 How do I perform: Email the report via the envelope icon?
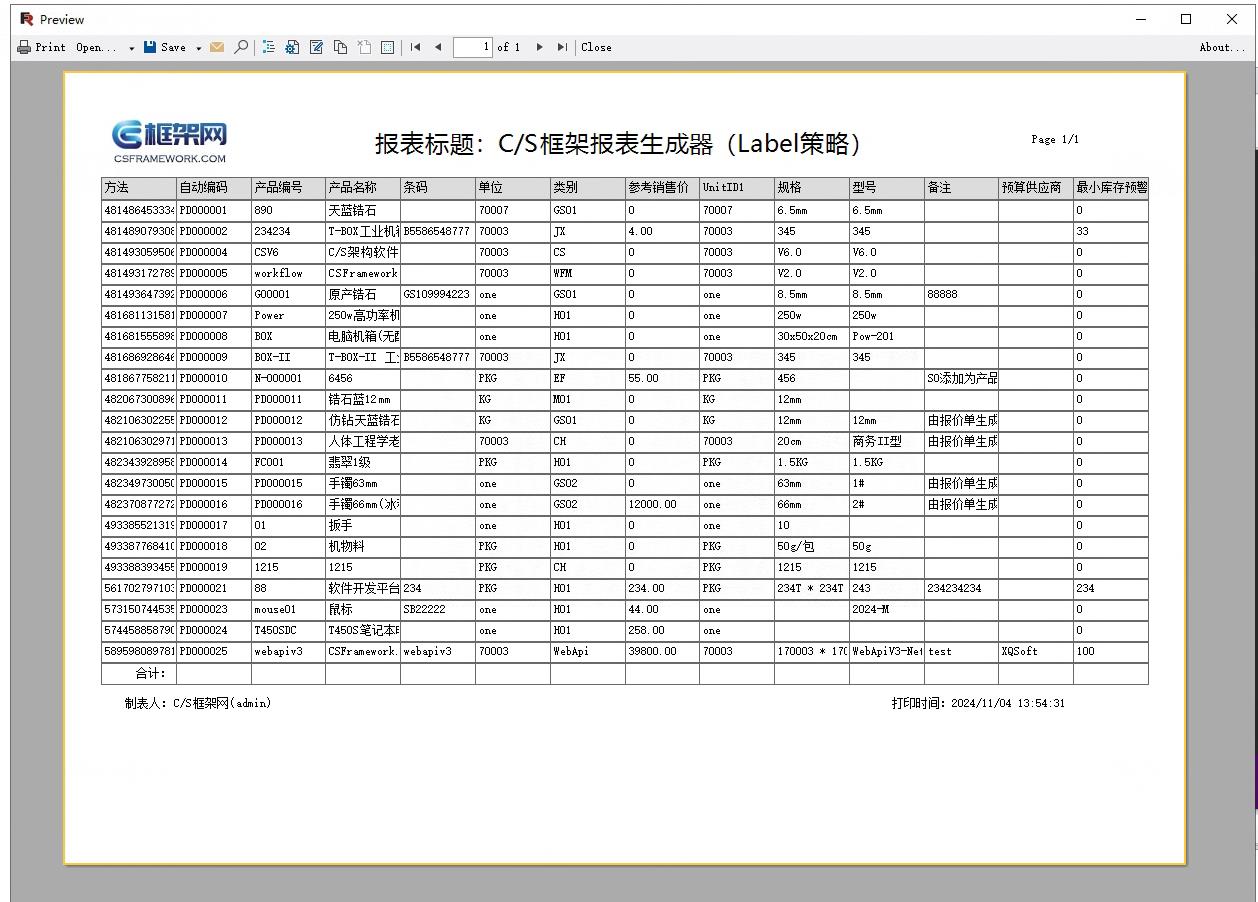coord(216,47)
